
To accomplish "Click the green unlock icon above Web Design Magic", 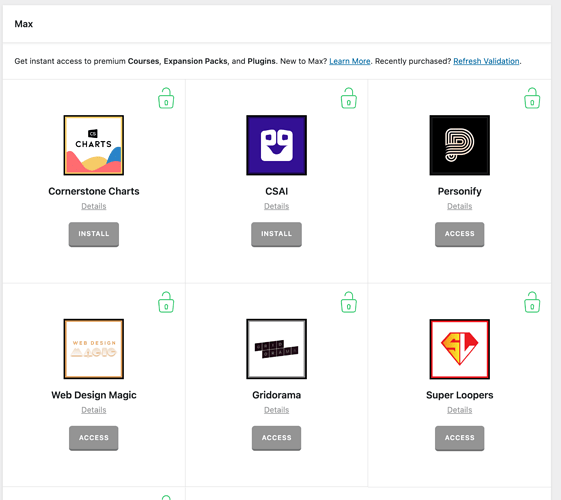I will click(x=166, y=302).
